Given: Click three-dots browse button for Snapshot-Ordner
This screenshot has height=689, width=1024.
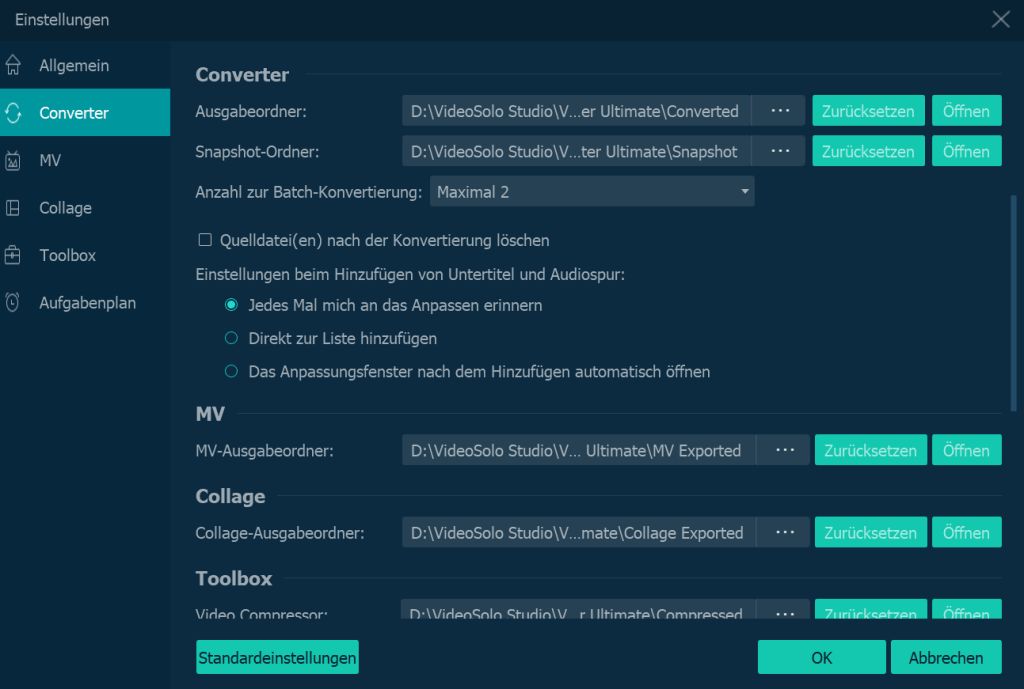Looking at the screenshot, I should coord(778,151).
